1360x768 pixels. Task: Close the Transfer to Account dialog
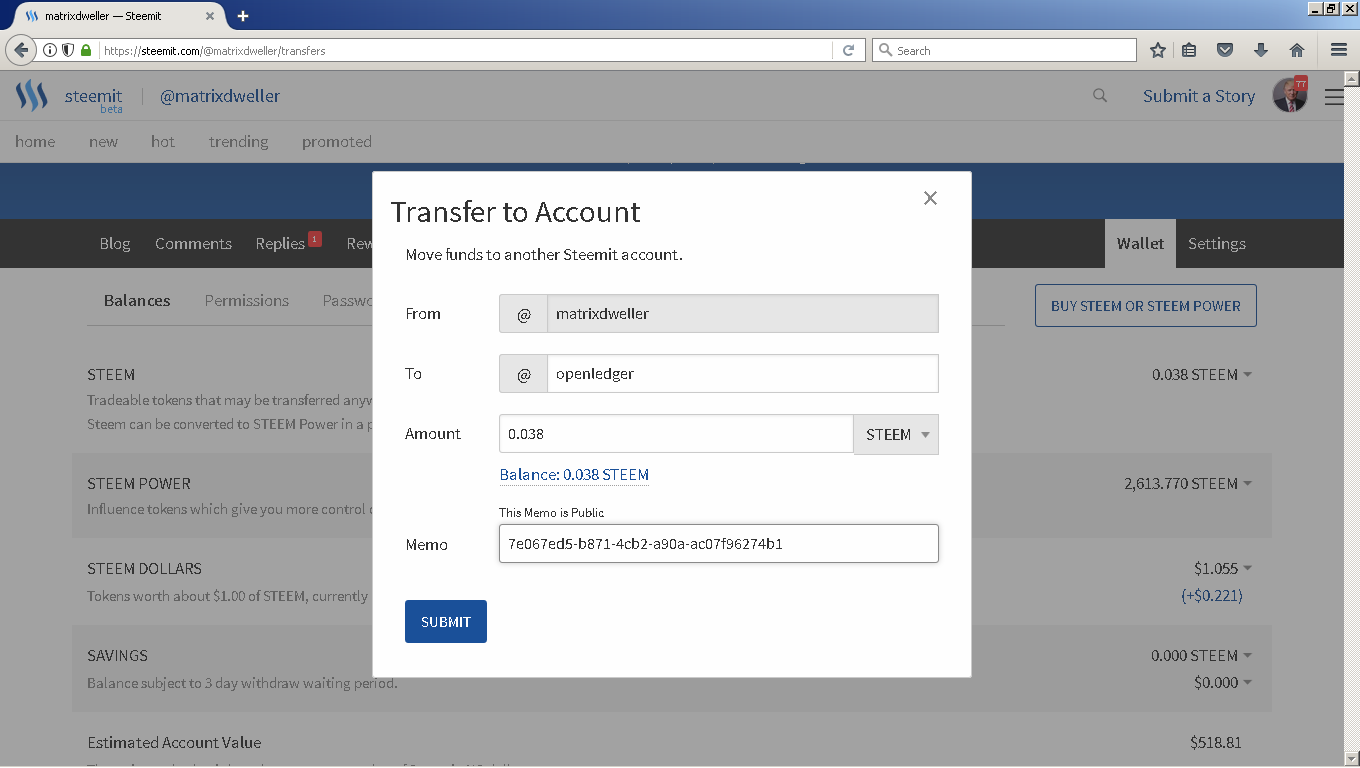[x=930, y=198]
